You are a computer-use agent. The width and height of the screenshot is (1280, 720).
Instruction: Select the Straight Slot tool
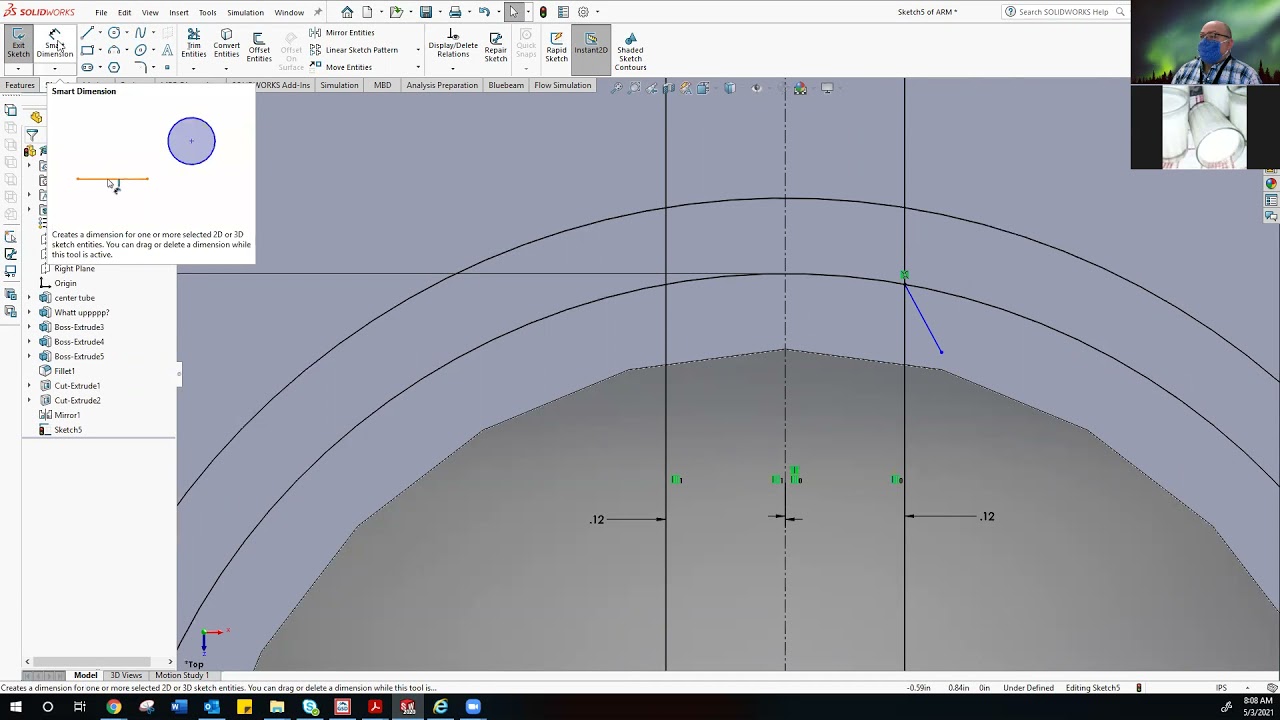(88, 68)
